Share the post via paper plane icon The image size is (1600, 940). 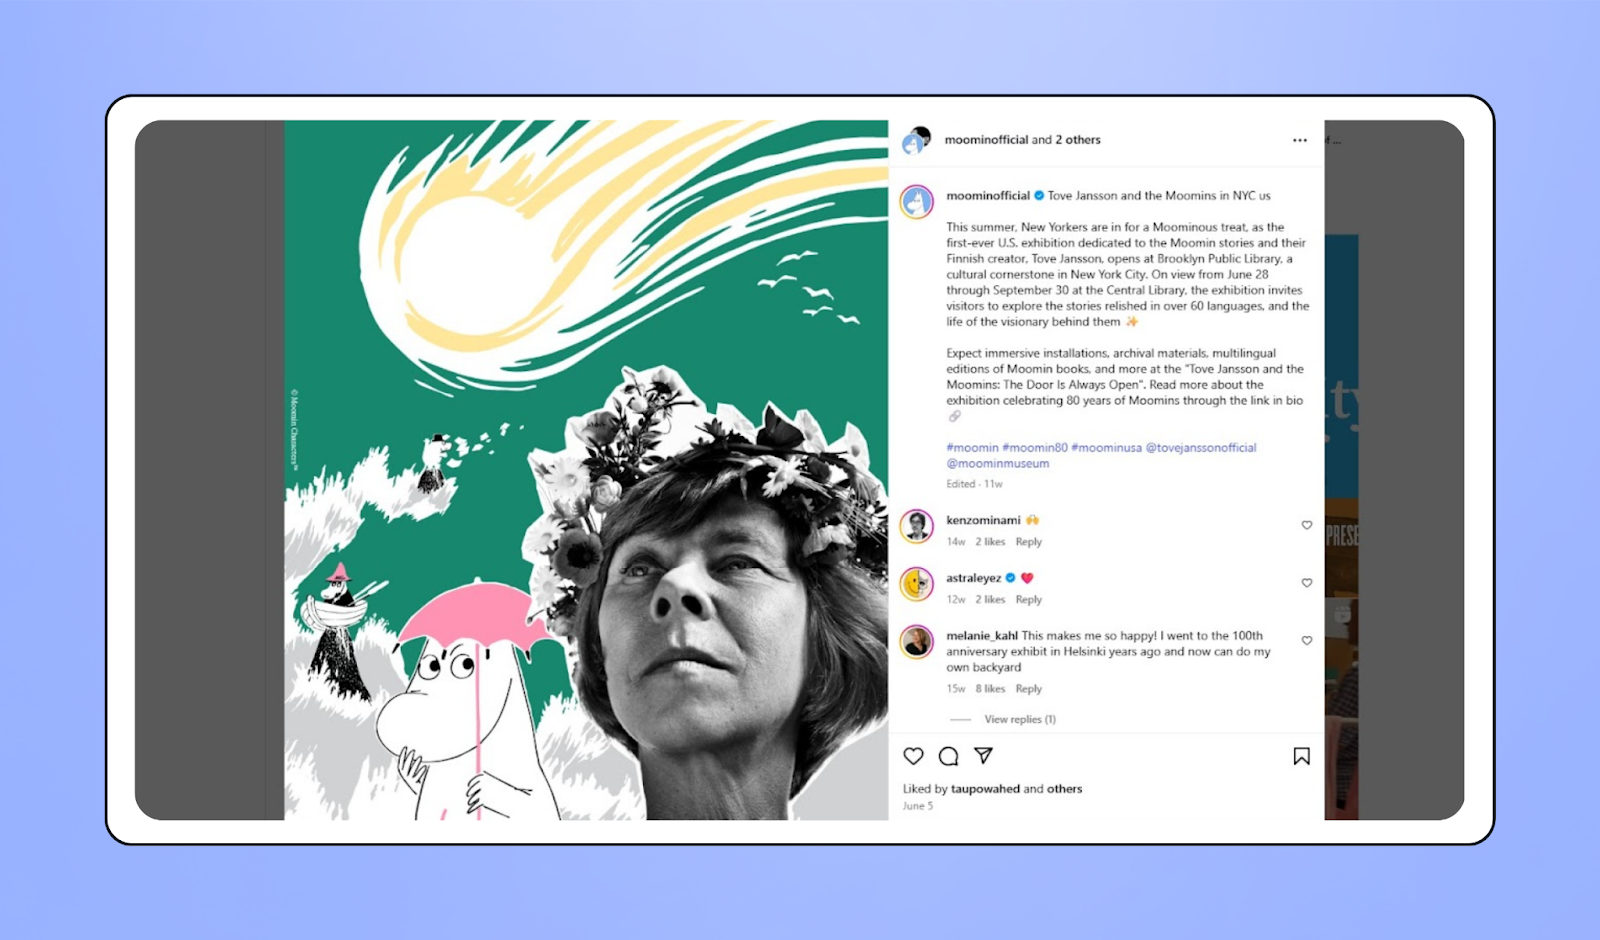coord(983,755)
